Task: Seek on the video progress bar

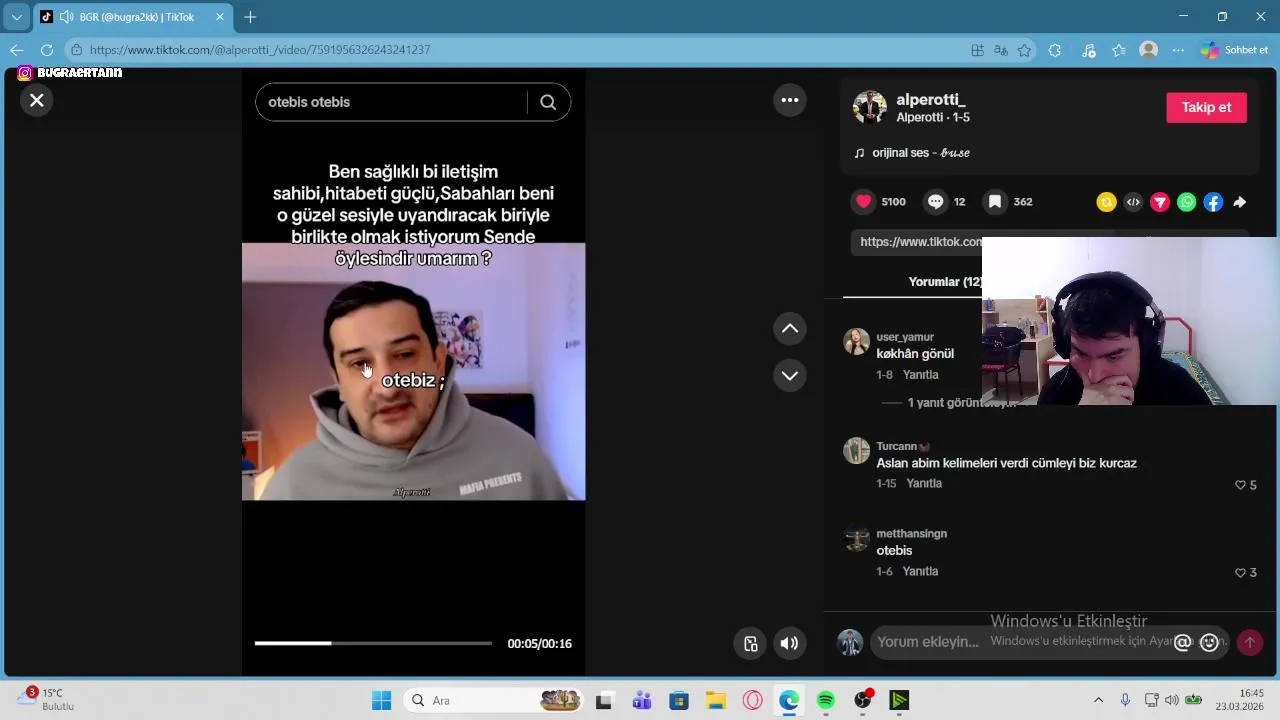Action: (x=373, y=643)
